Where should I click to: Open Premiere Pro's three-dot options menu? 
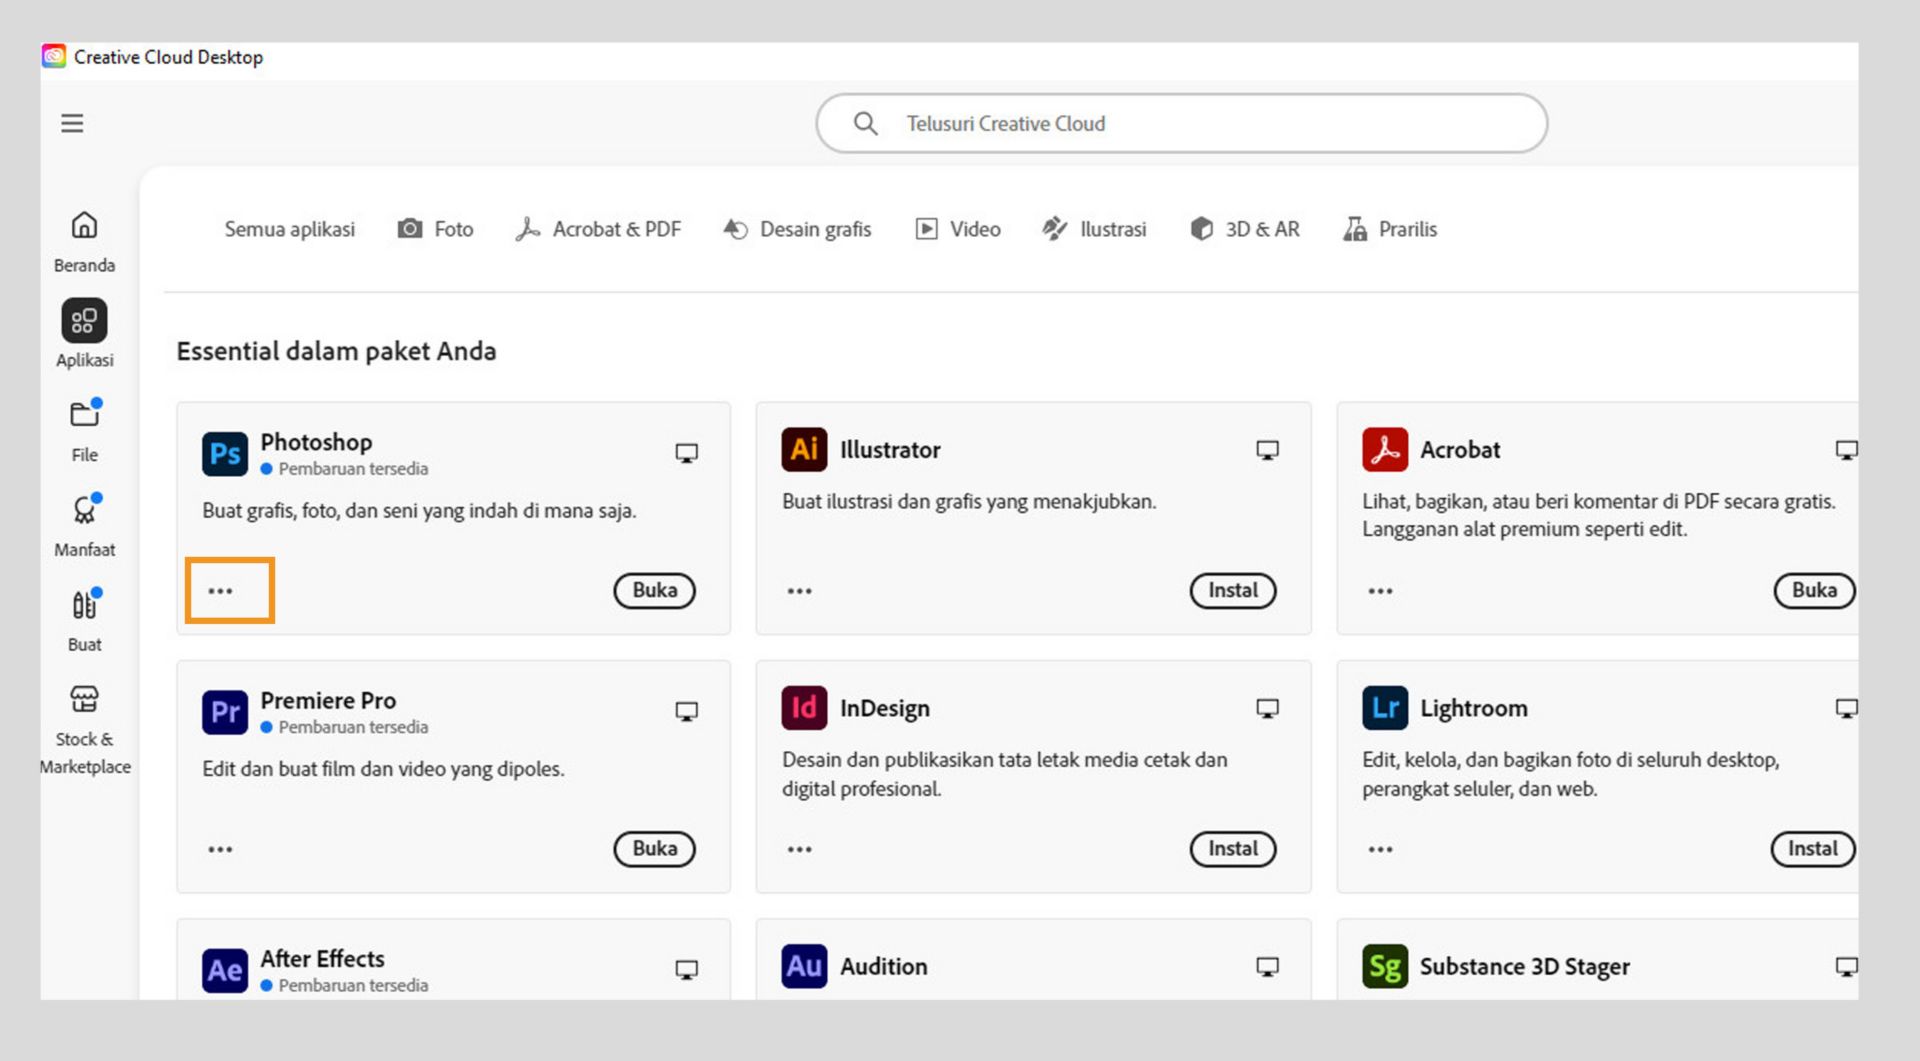coord(220,849)
